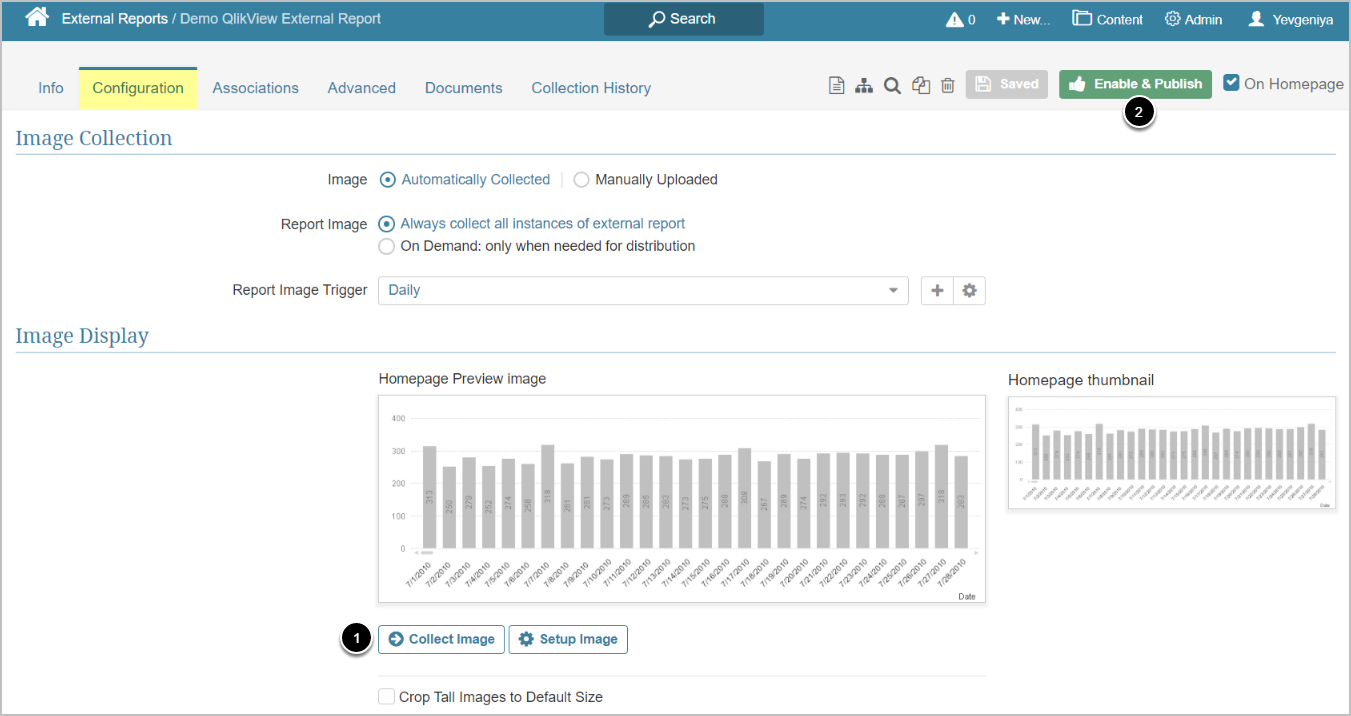1351x716 pixels.
Task: Click the home icon in header
Action: point(37,18)
